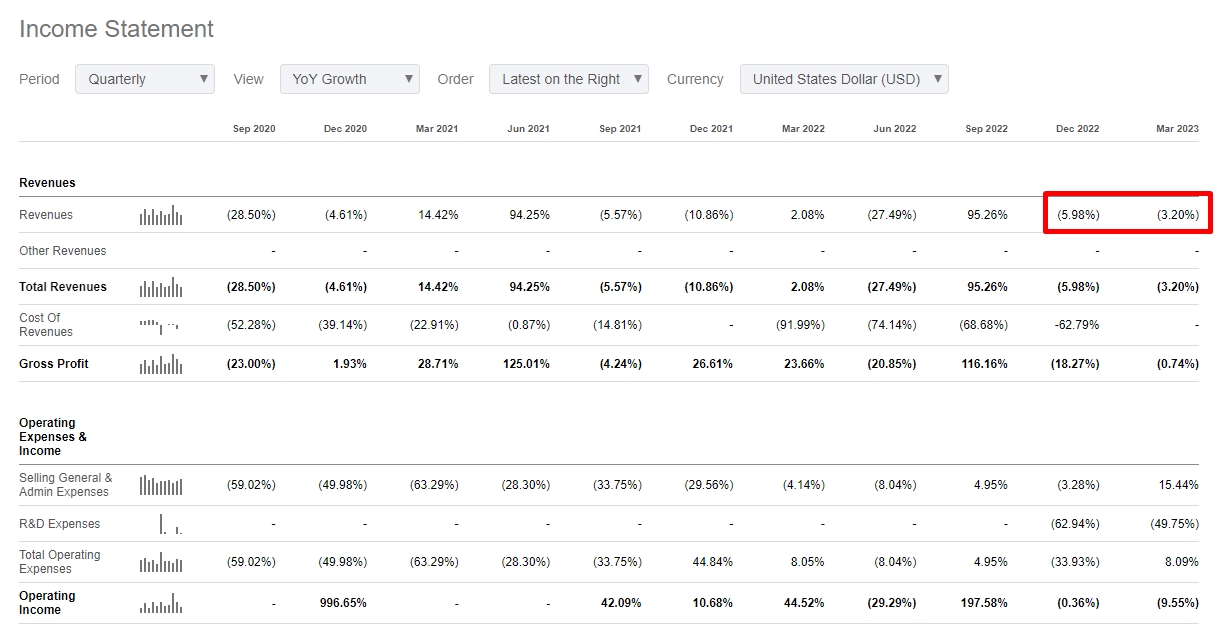
Task: Click the Sep 2020 column header
Action: point(254,128)
